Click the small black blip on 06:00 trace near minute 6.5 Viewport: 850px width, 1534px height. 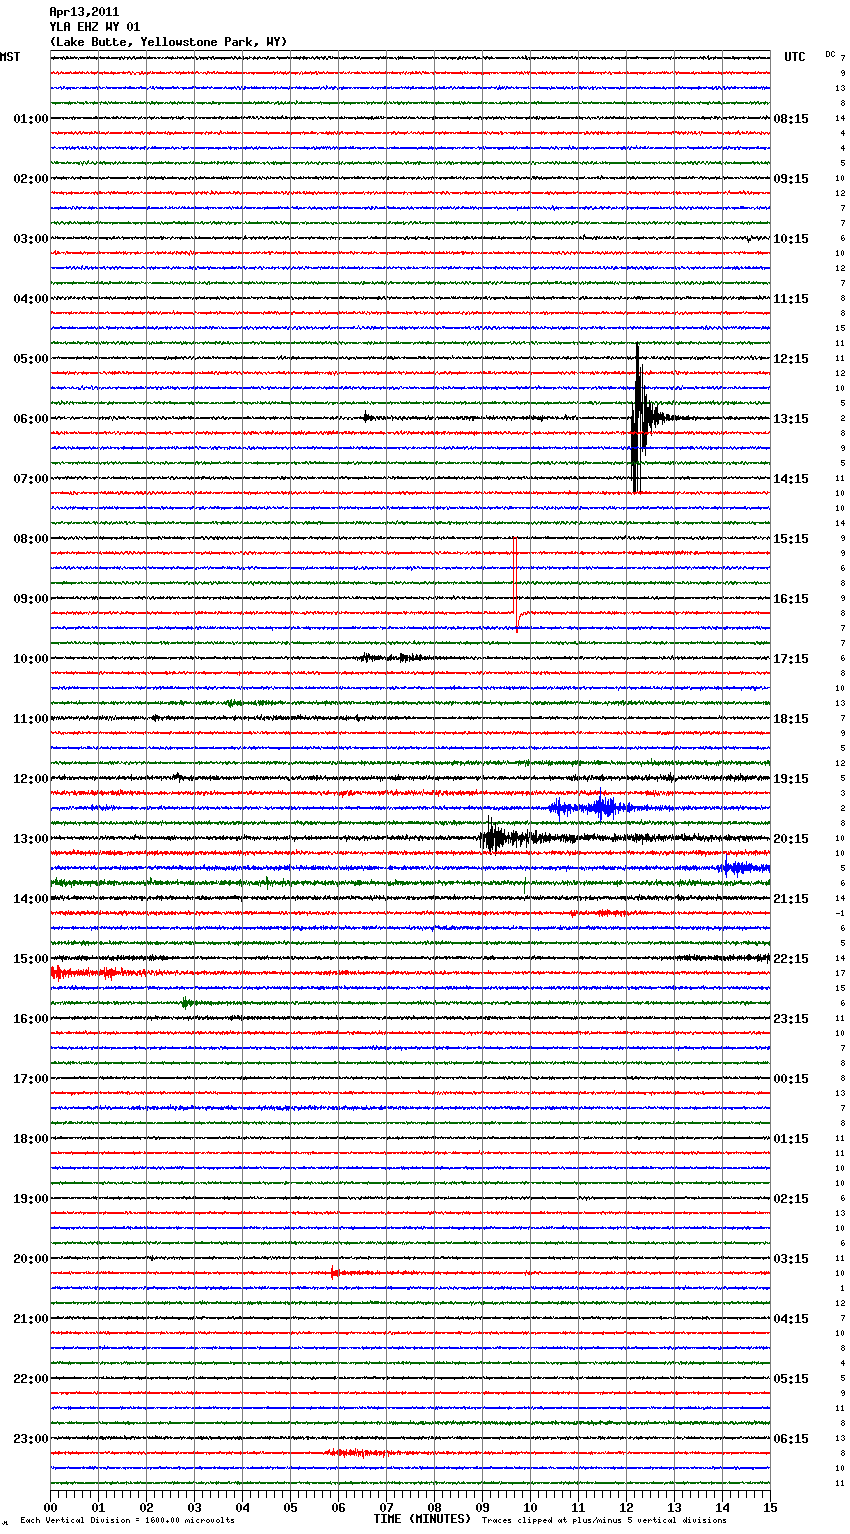368,417
